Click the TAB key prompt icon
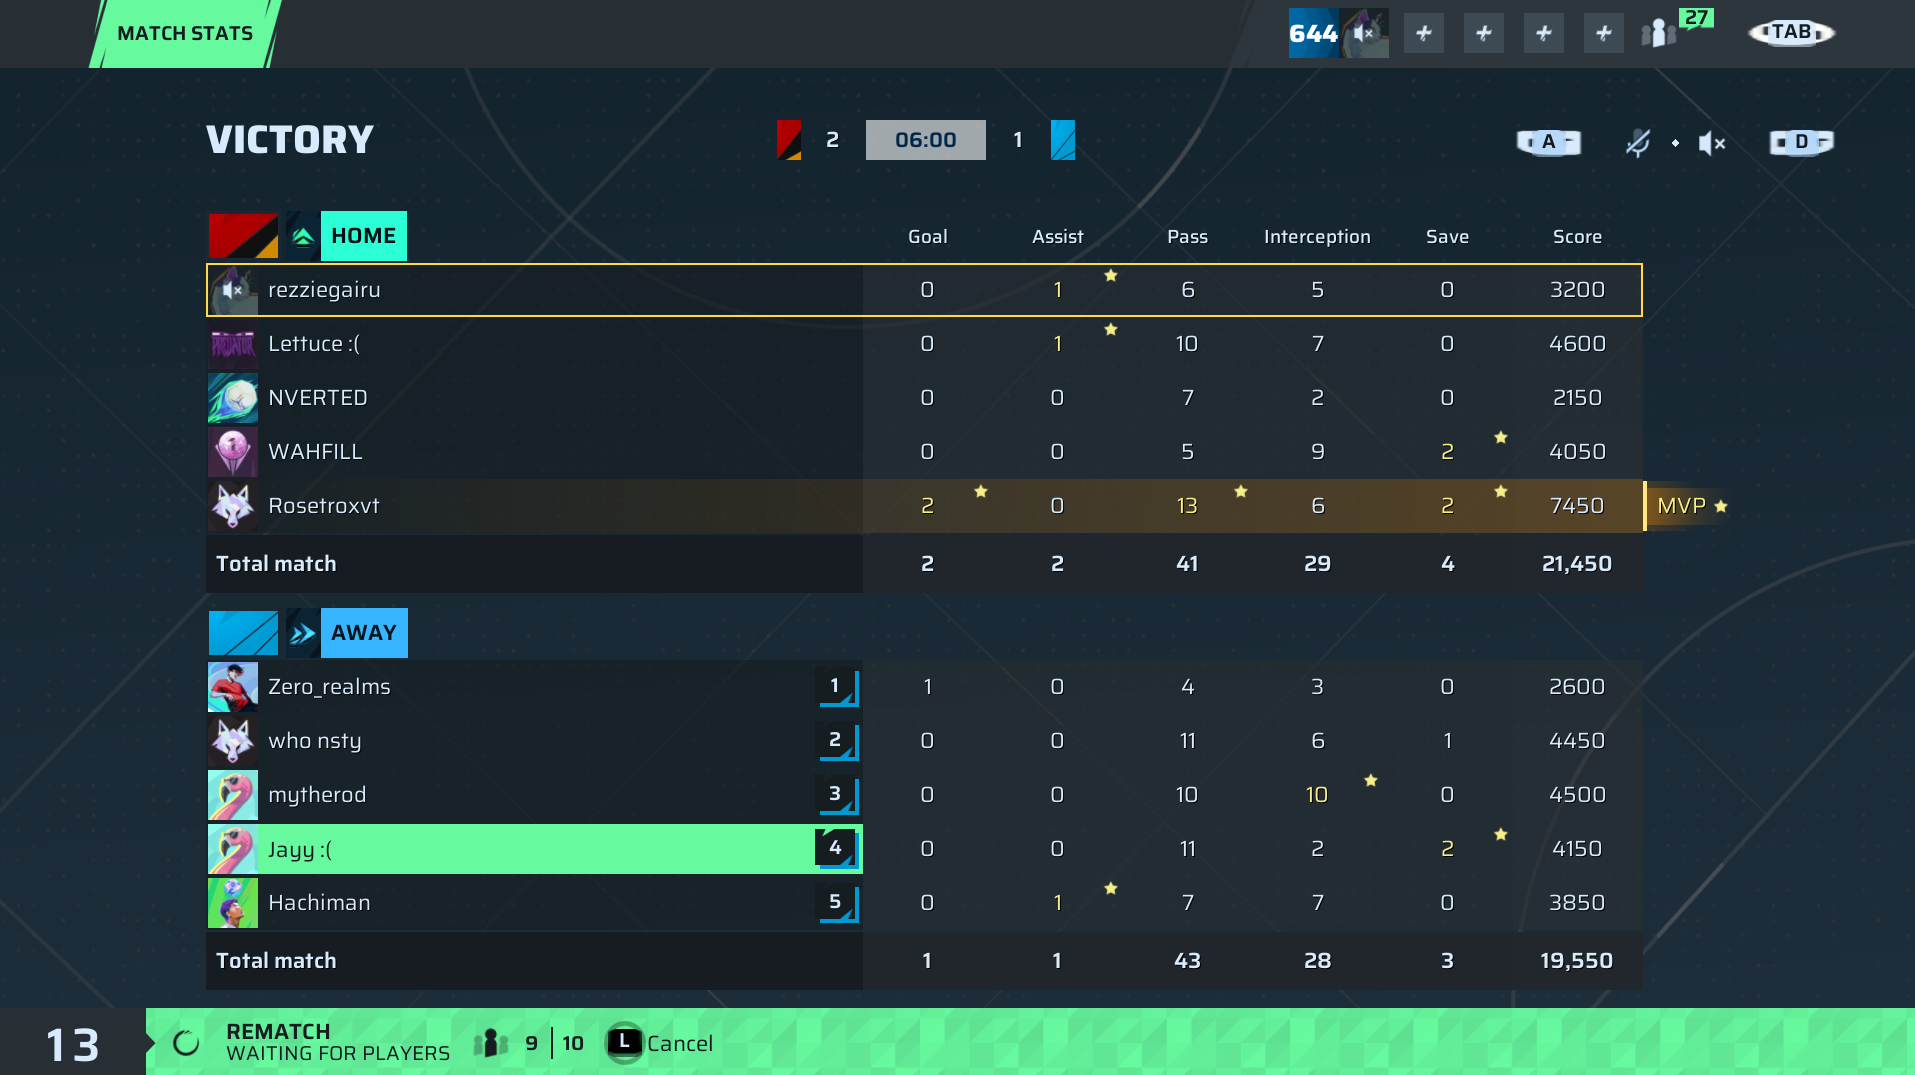This screenshot has height=1075, width=1915. 1792,33
